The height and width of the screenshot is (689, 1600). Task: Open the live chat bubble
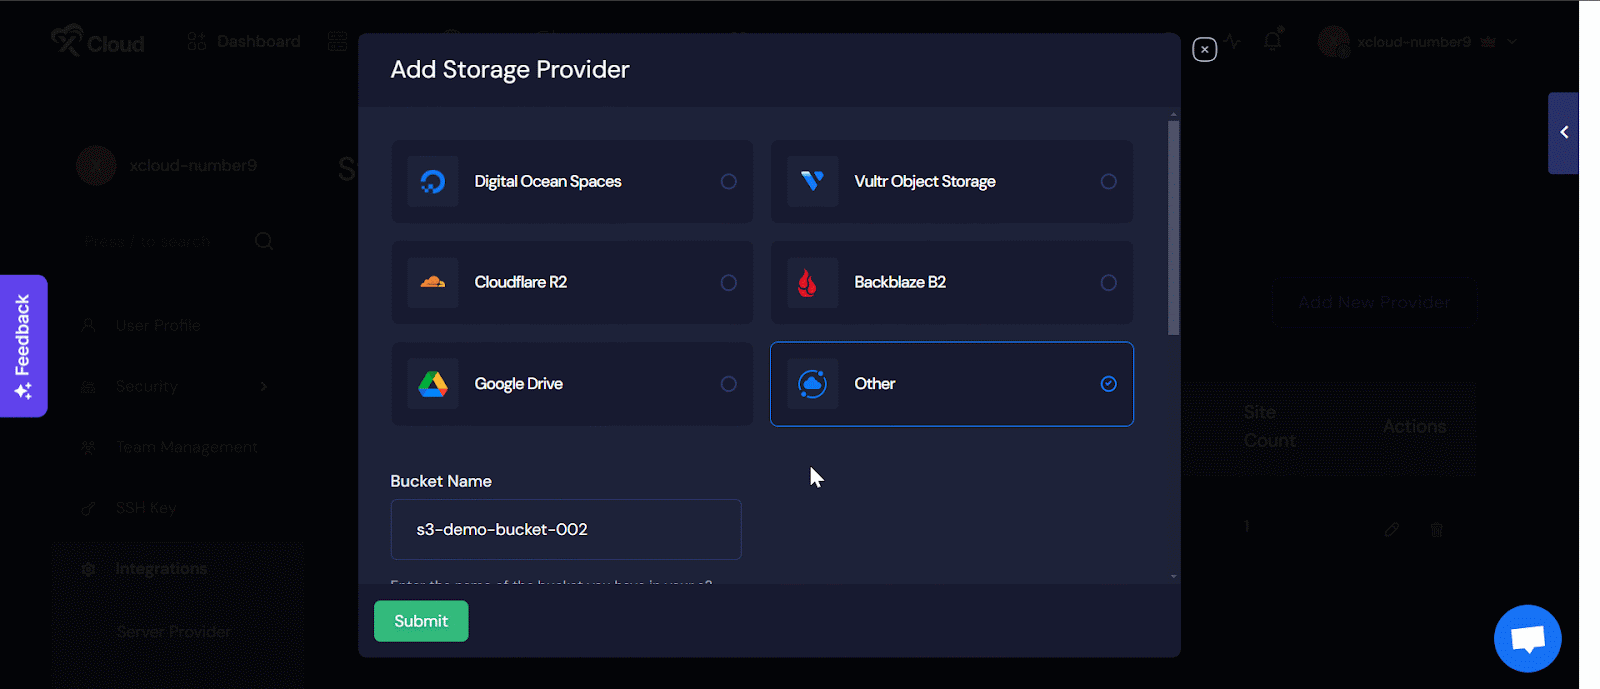pyautogui.click(x=1527, y=639)
